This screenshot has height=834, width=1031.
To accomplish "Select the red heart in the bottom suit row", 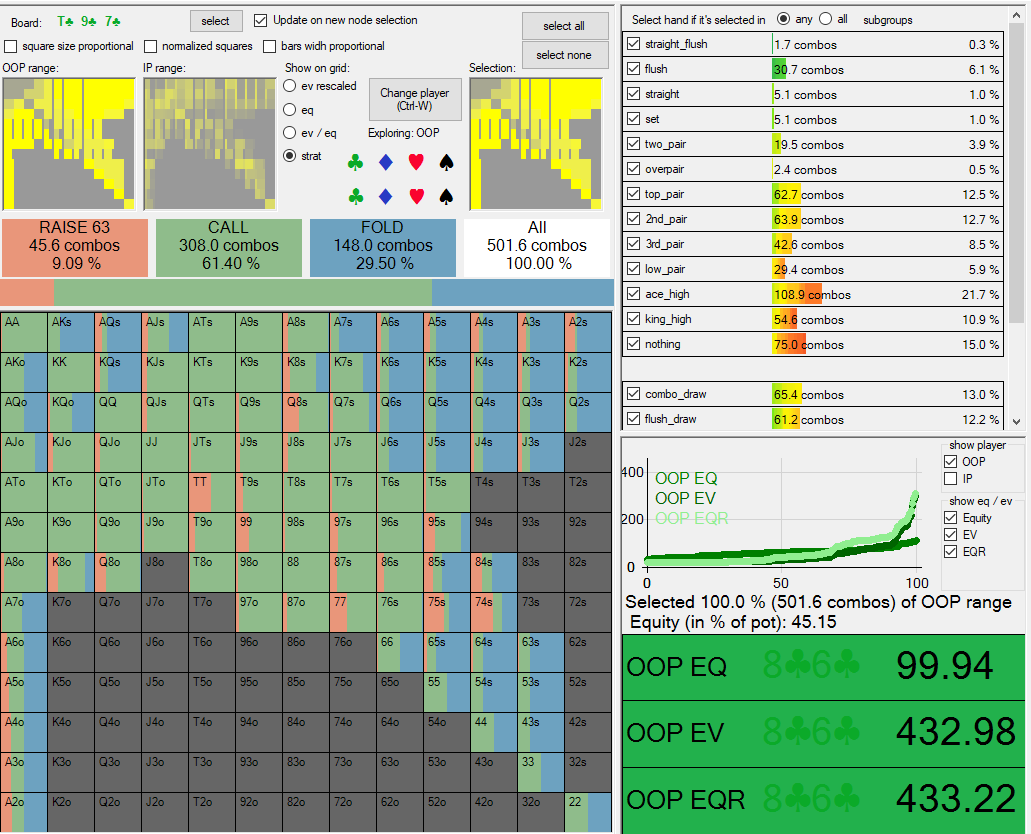I will [416, 196].
